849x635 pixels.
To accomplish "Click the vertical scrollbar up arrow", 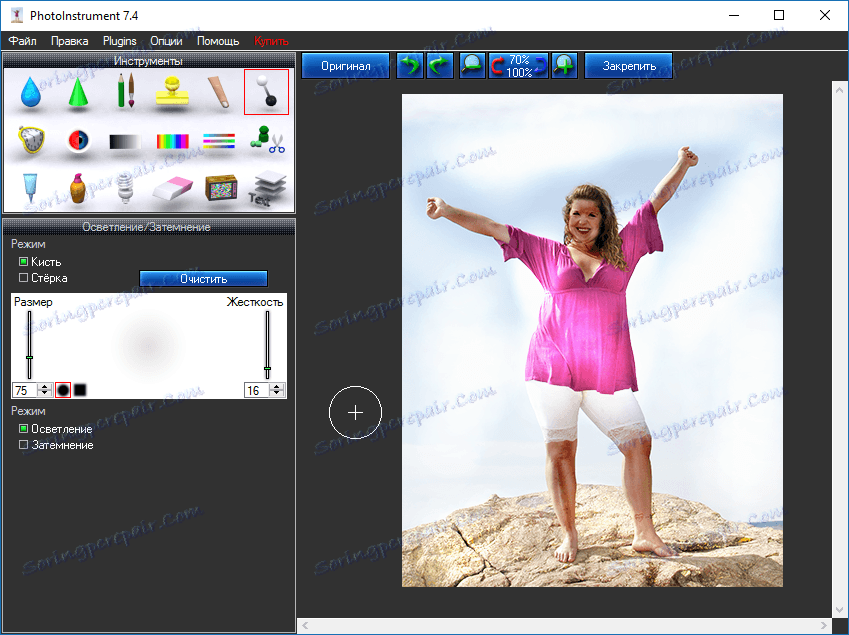I will pyautogui.click(x=840, y=90).
